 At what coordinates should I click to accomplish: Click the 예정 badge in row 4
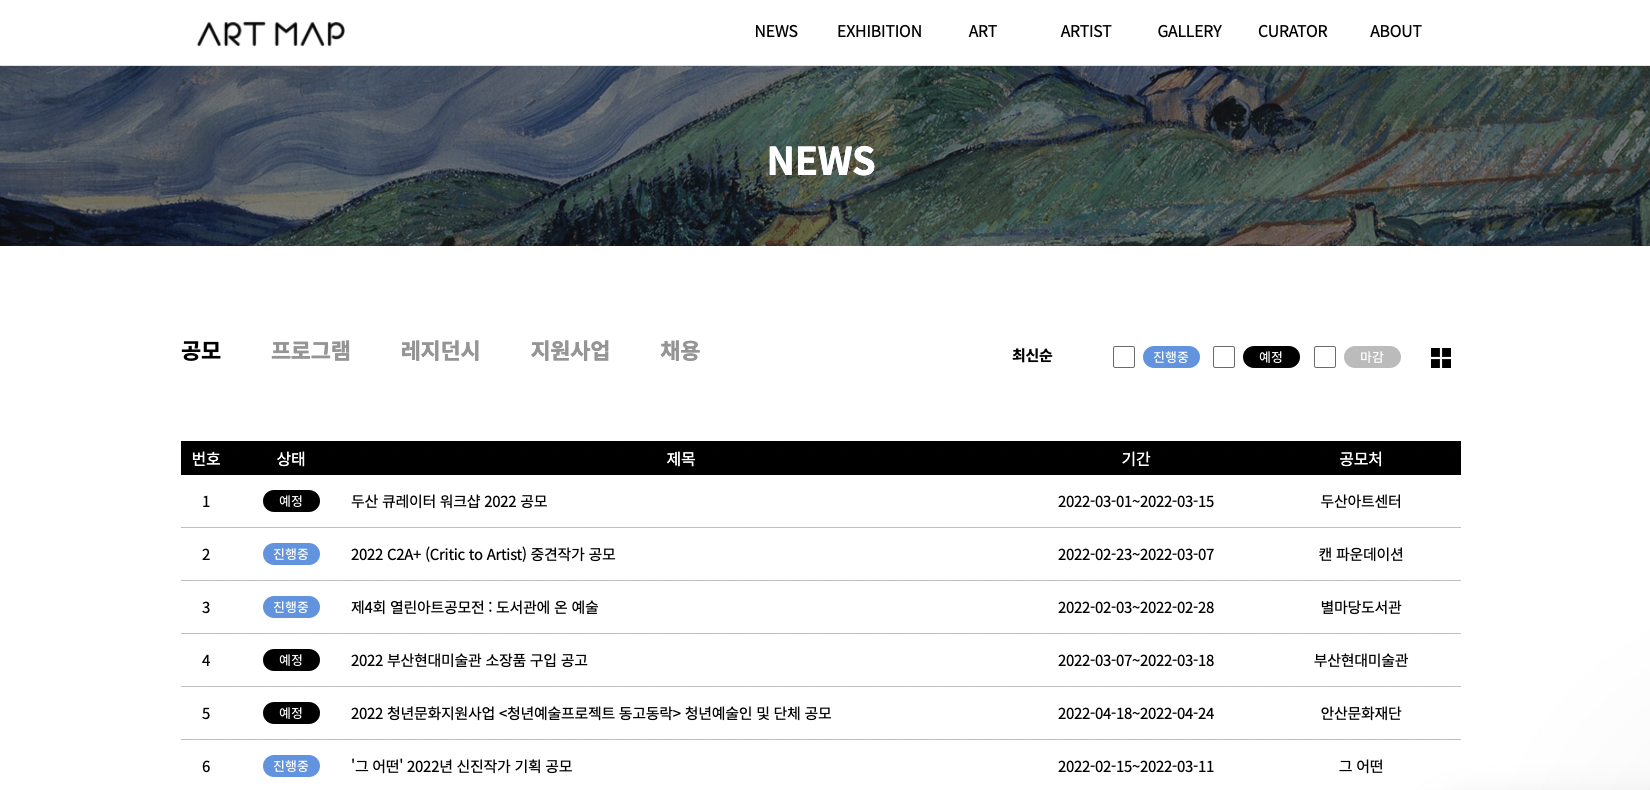tap(291, 660)
